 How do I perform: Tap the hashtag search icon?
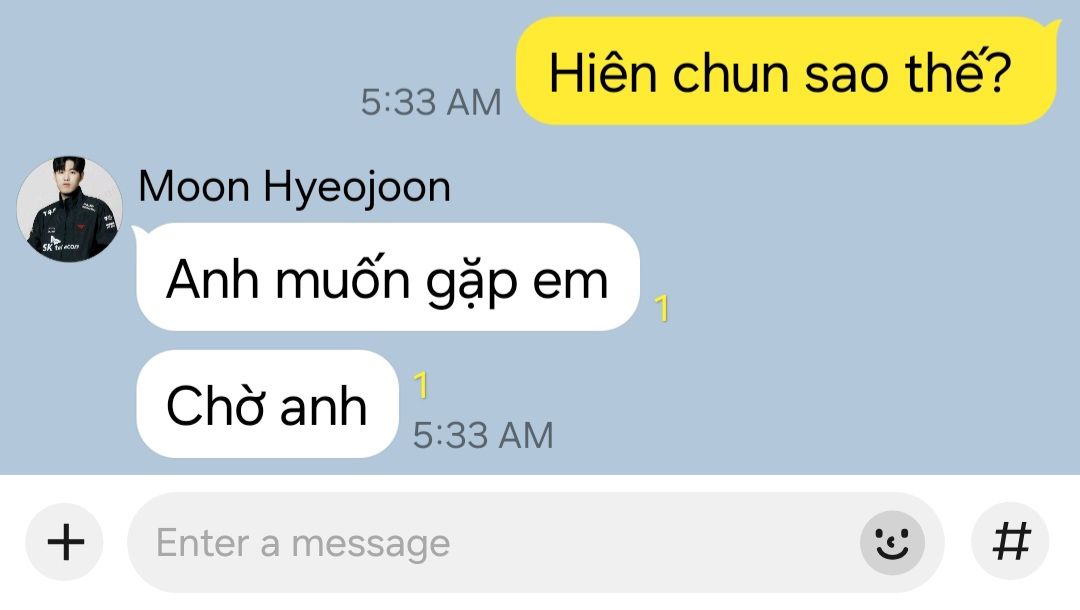tap(1010, 543)
